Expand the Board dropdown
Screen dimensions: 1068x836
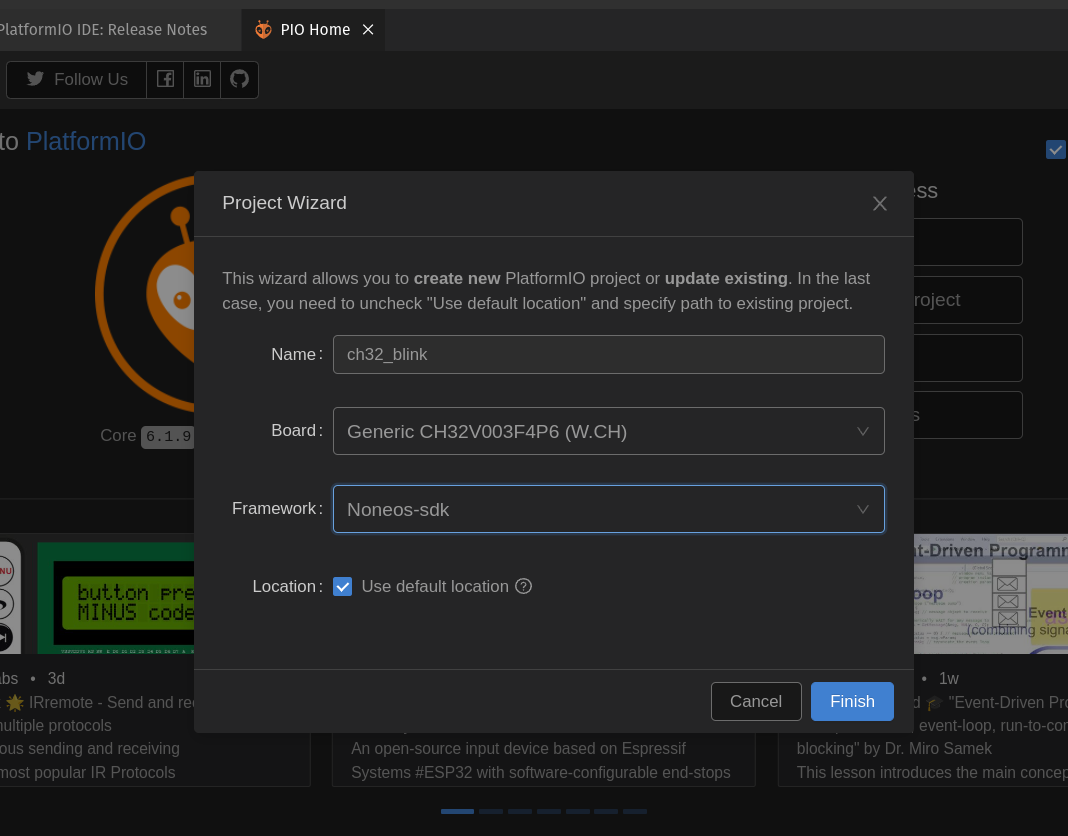(x=608, y=431)
